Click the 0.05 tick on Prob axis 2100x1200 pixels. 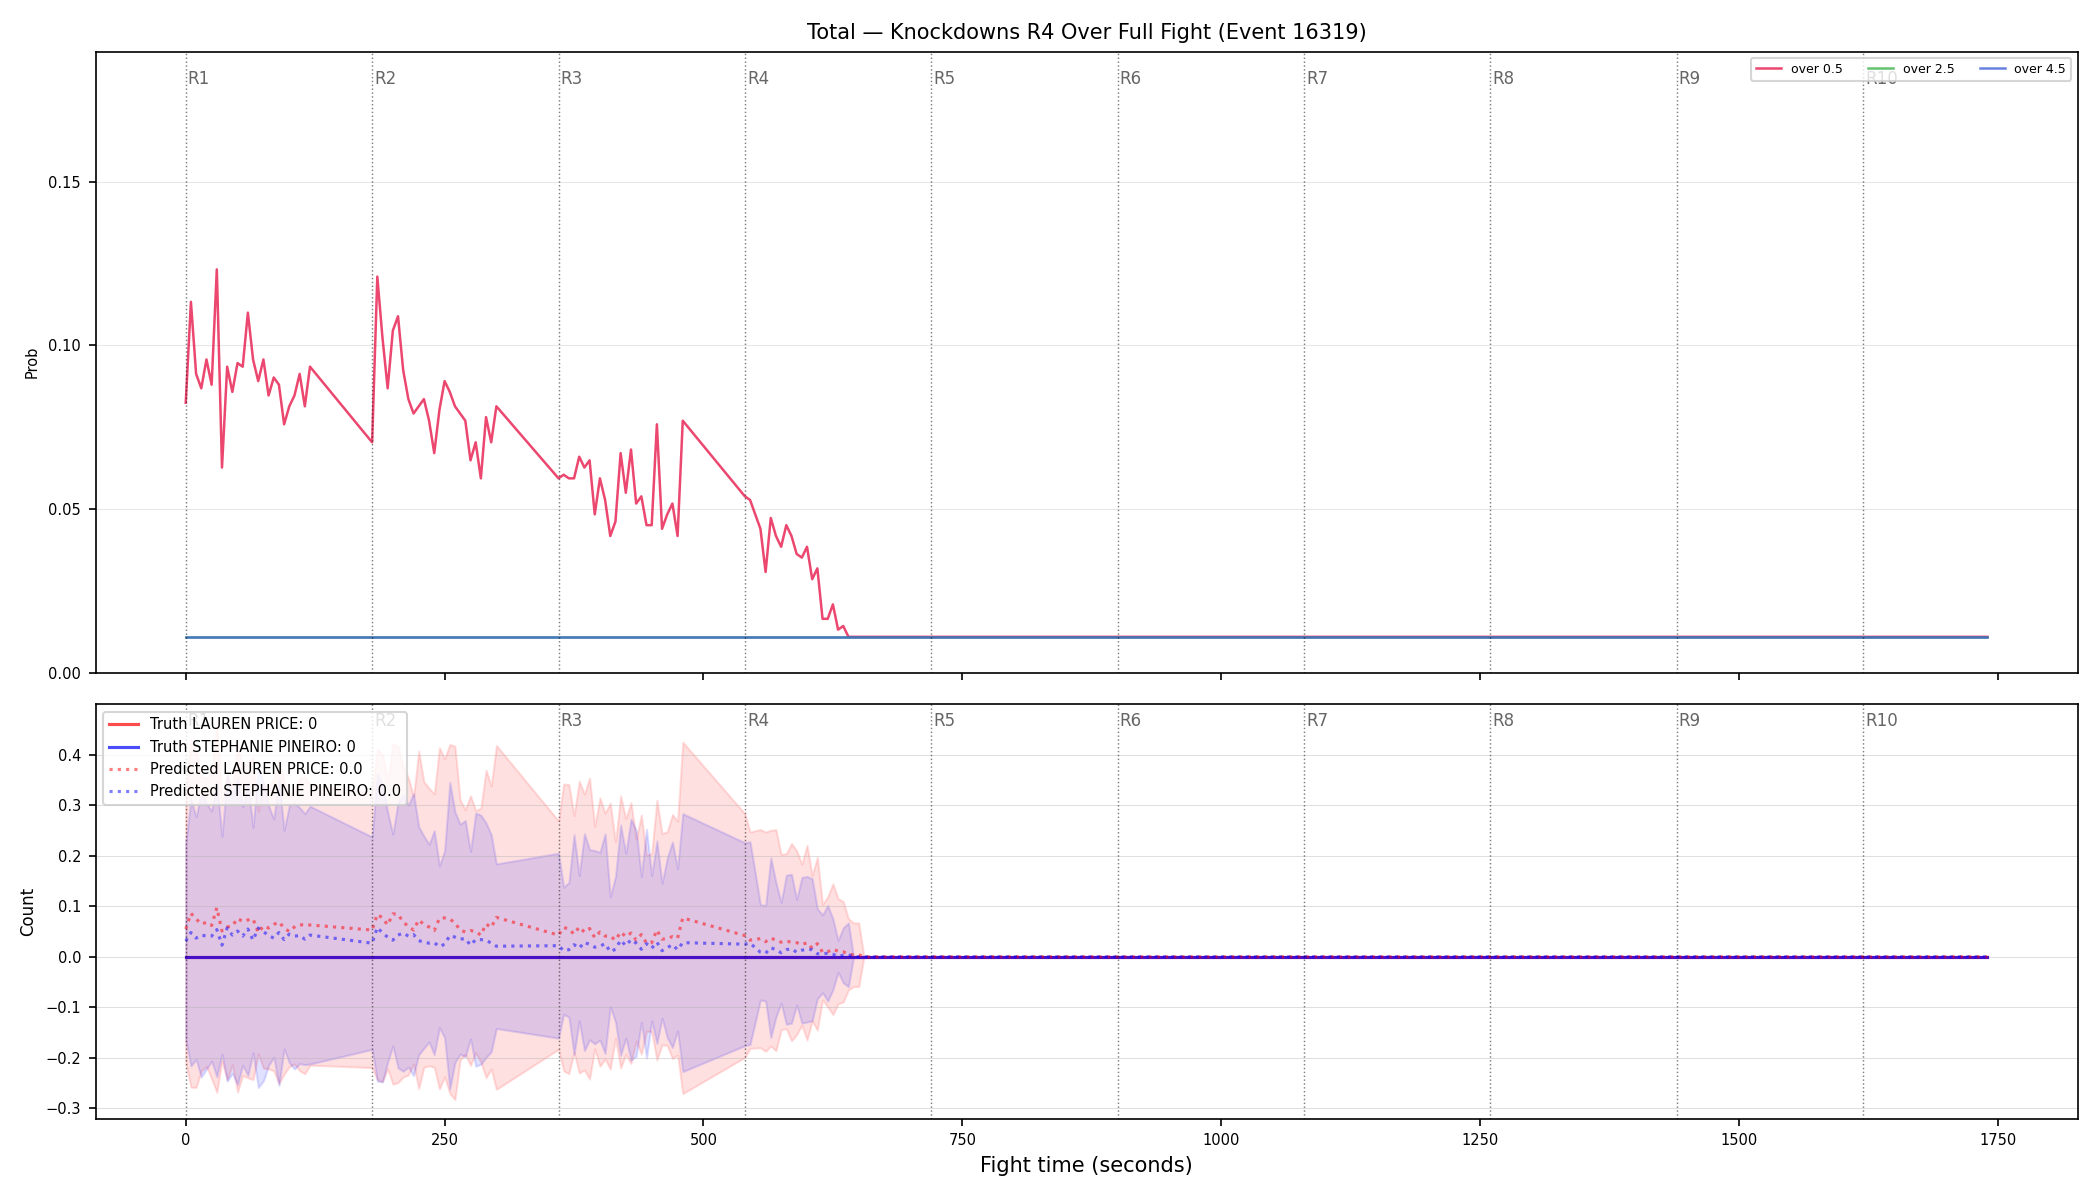click(x=65, y=510)
